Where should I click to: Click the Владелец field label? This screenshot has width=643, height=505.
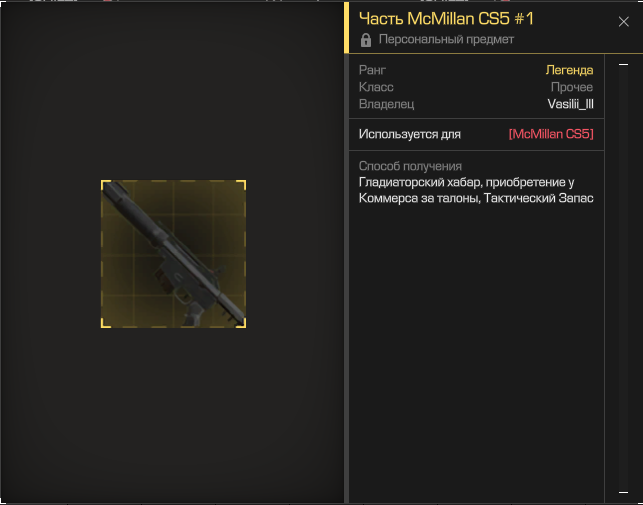point(386,104)
